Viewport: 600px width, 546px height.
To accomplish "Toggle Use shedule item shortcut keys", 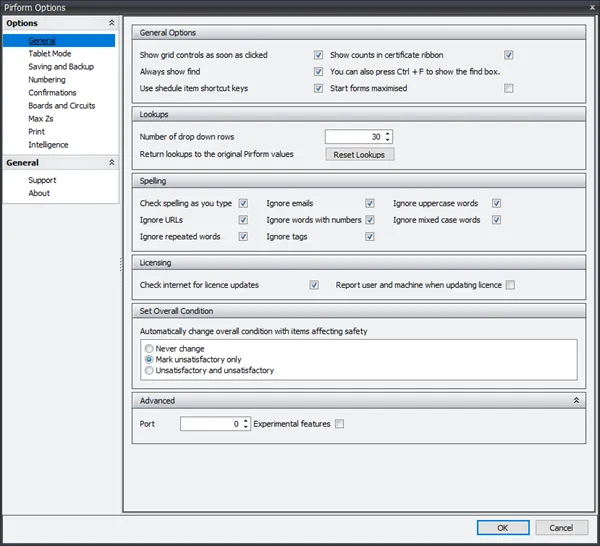I will click(x=318, y=88).
